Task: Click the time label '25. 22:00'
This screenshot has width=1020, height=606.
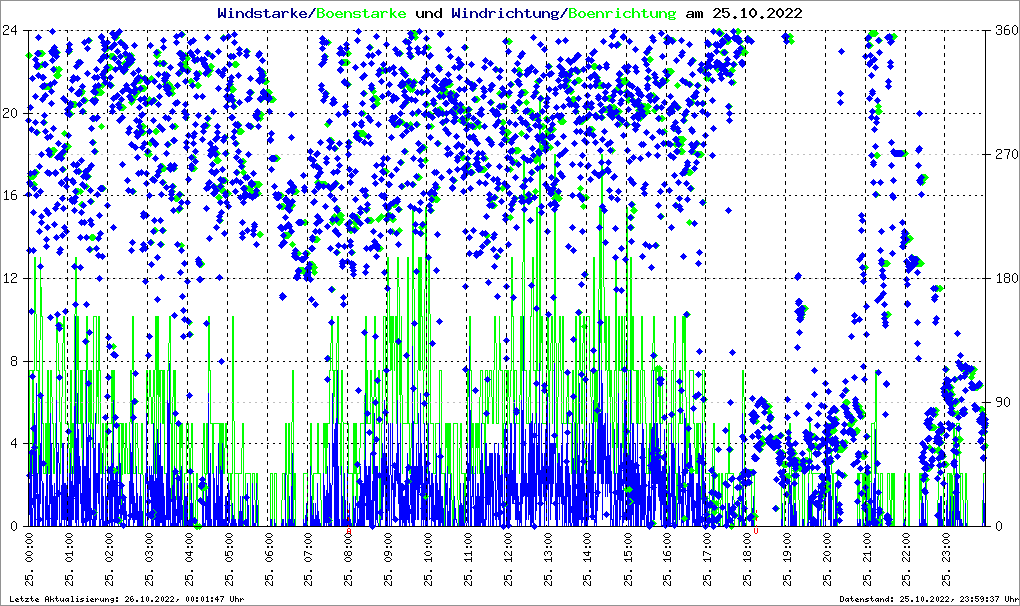Action: point(907,559)
